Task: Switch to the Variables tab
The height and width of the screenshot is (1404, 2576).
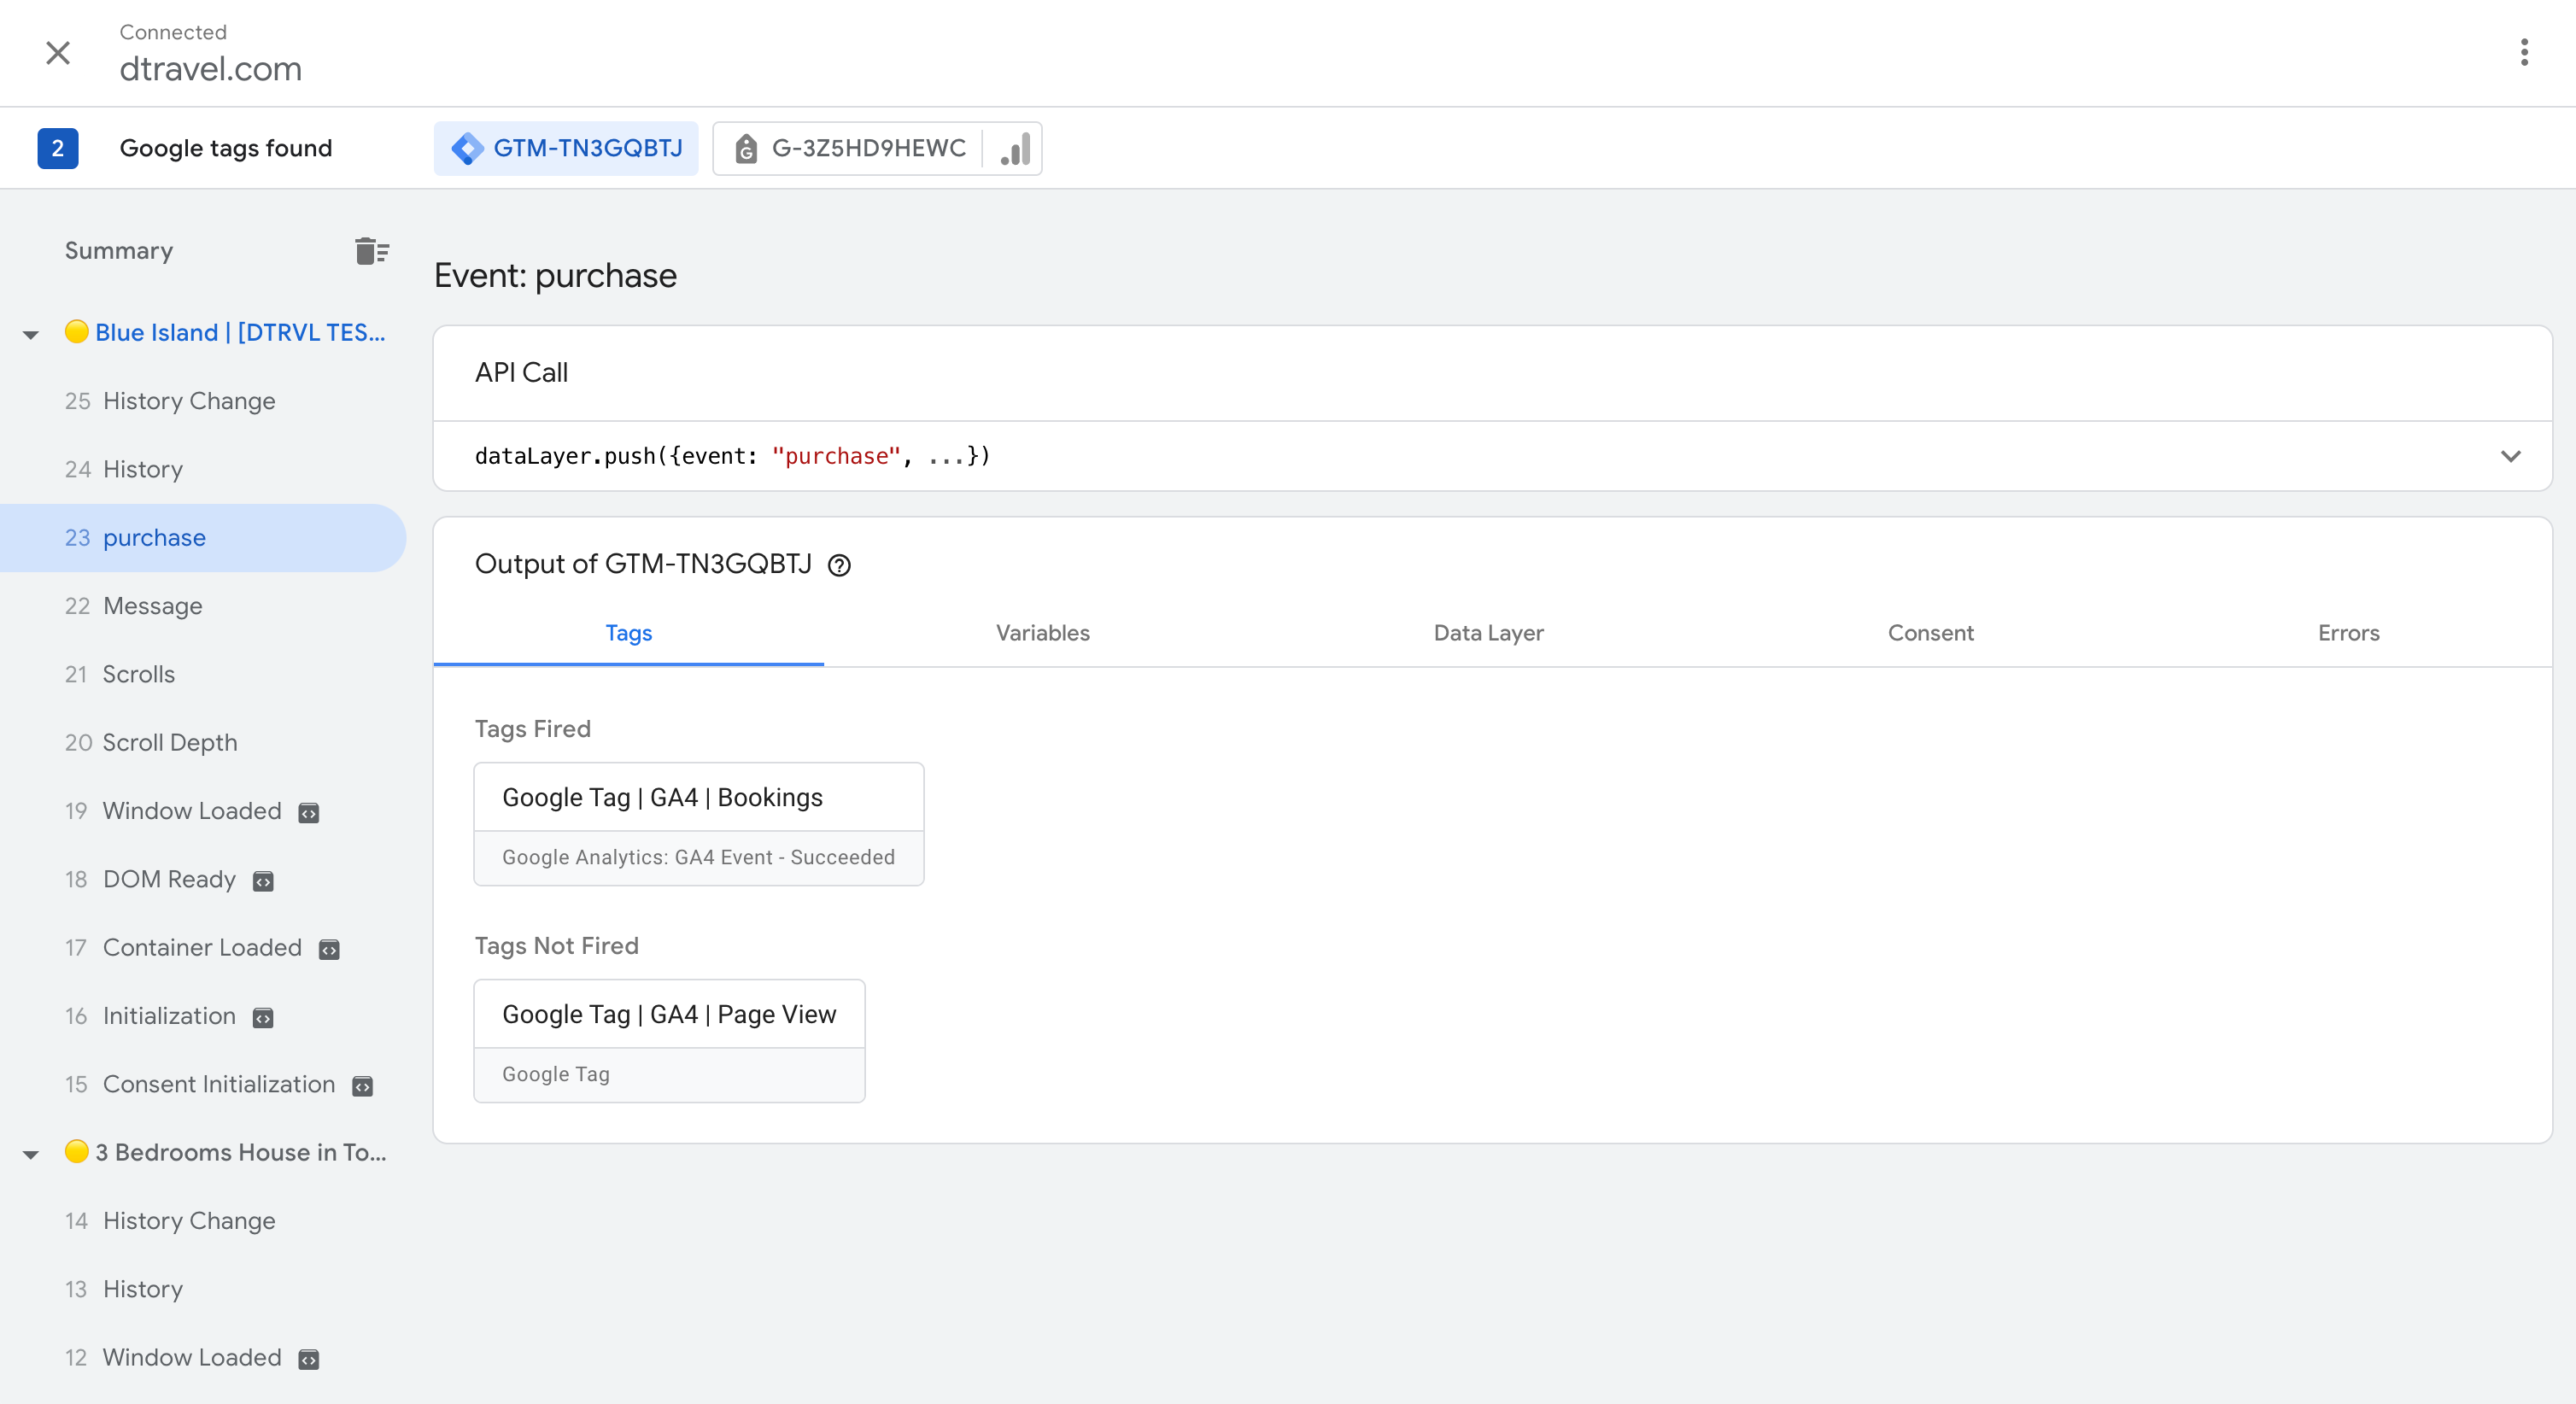Action: click(x=1043, y=633)
